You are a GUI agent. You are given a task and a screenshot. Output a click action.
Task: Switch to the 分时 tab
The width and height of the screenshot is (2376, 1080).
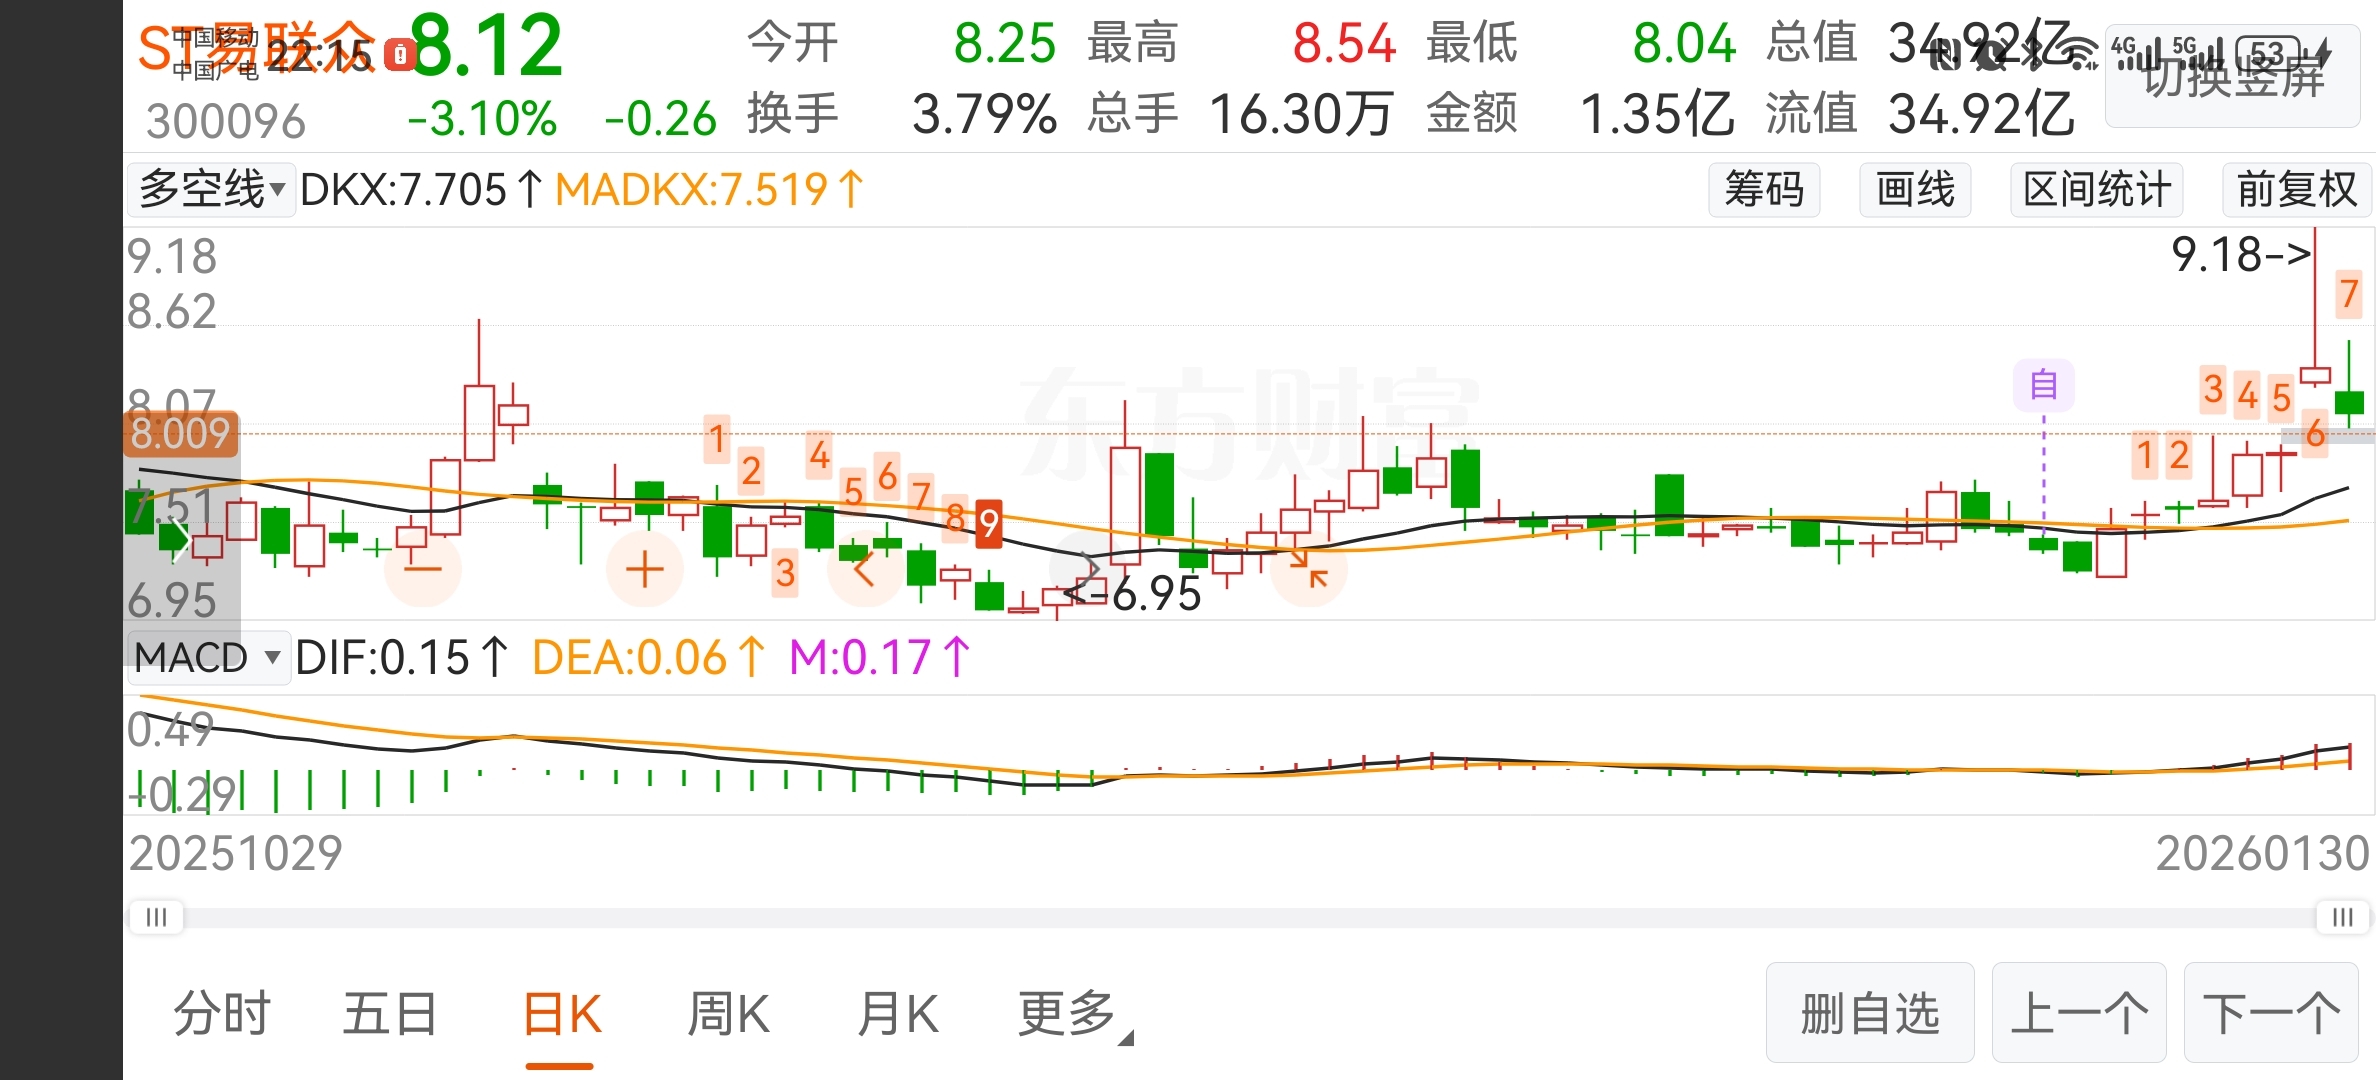(x=222, y=1015)
